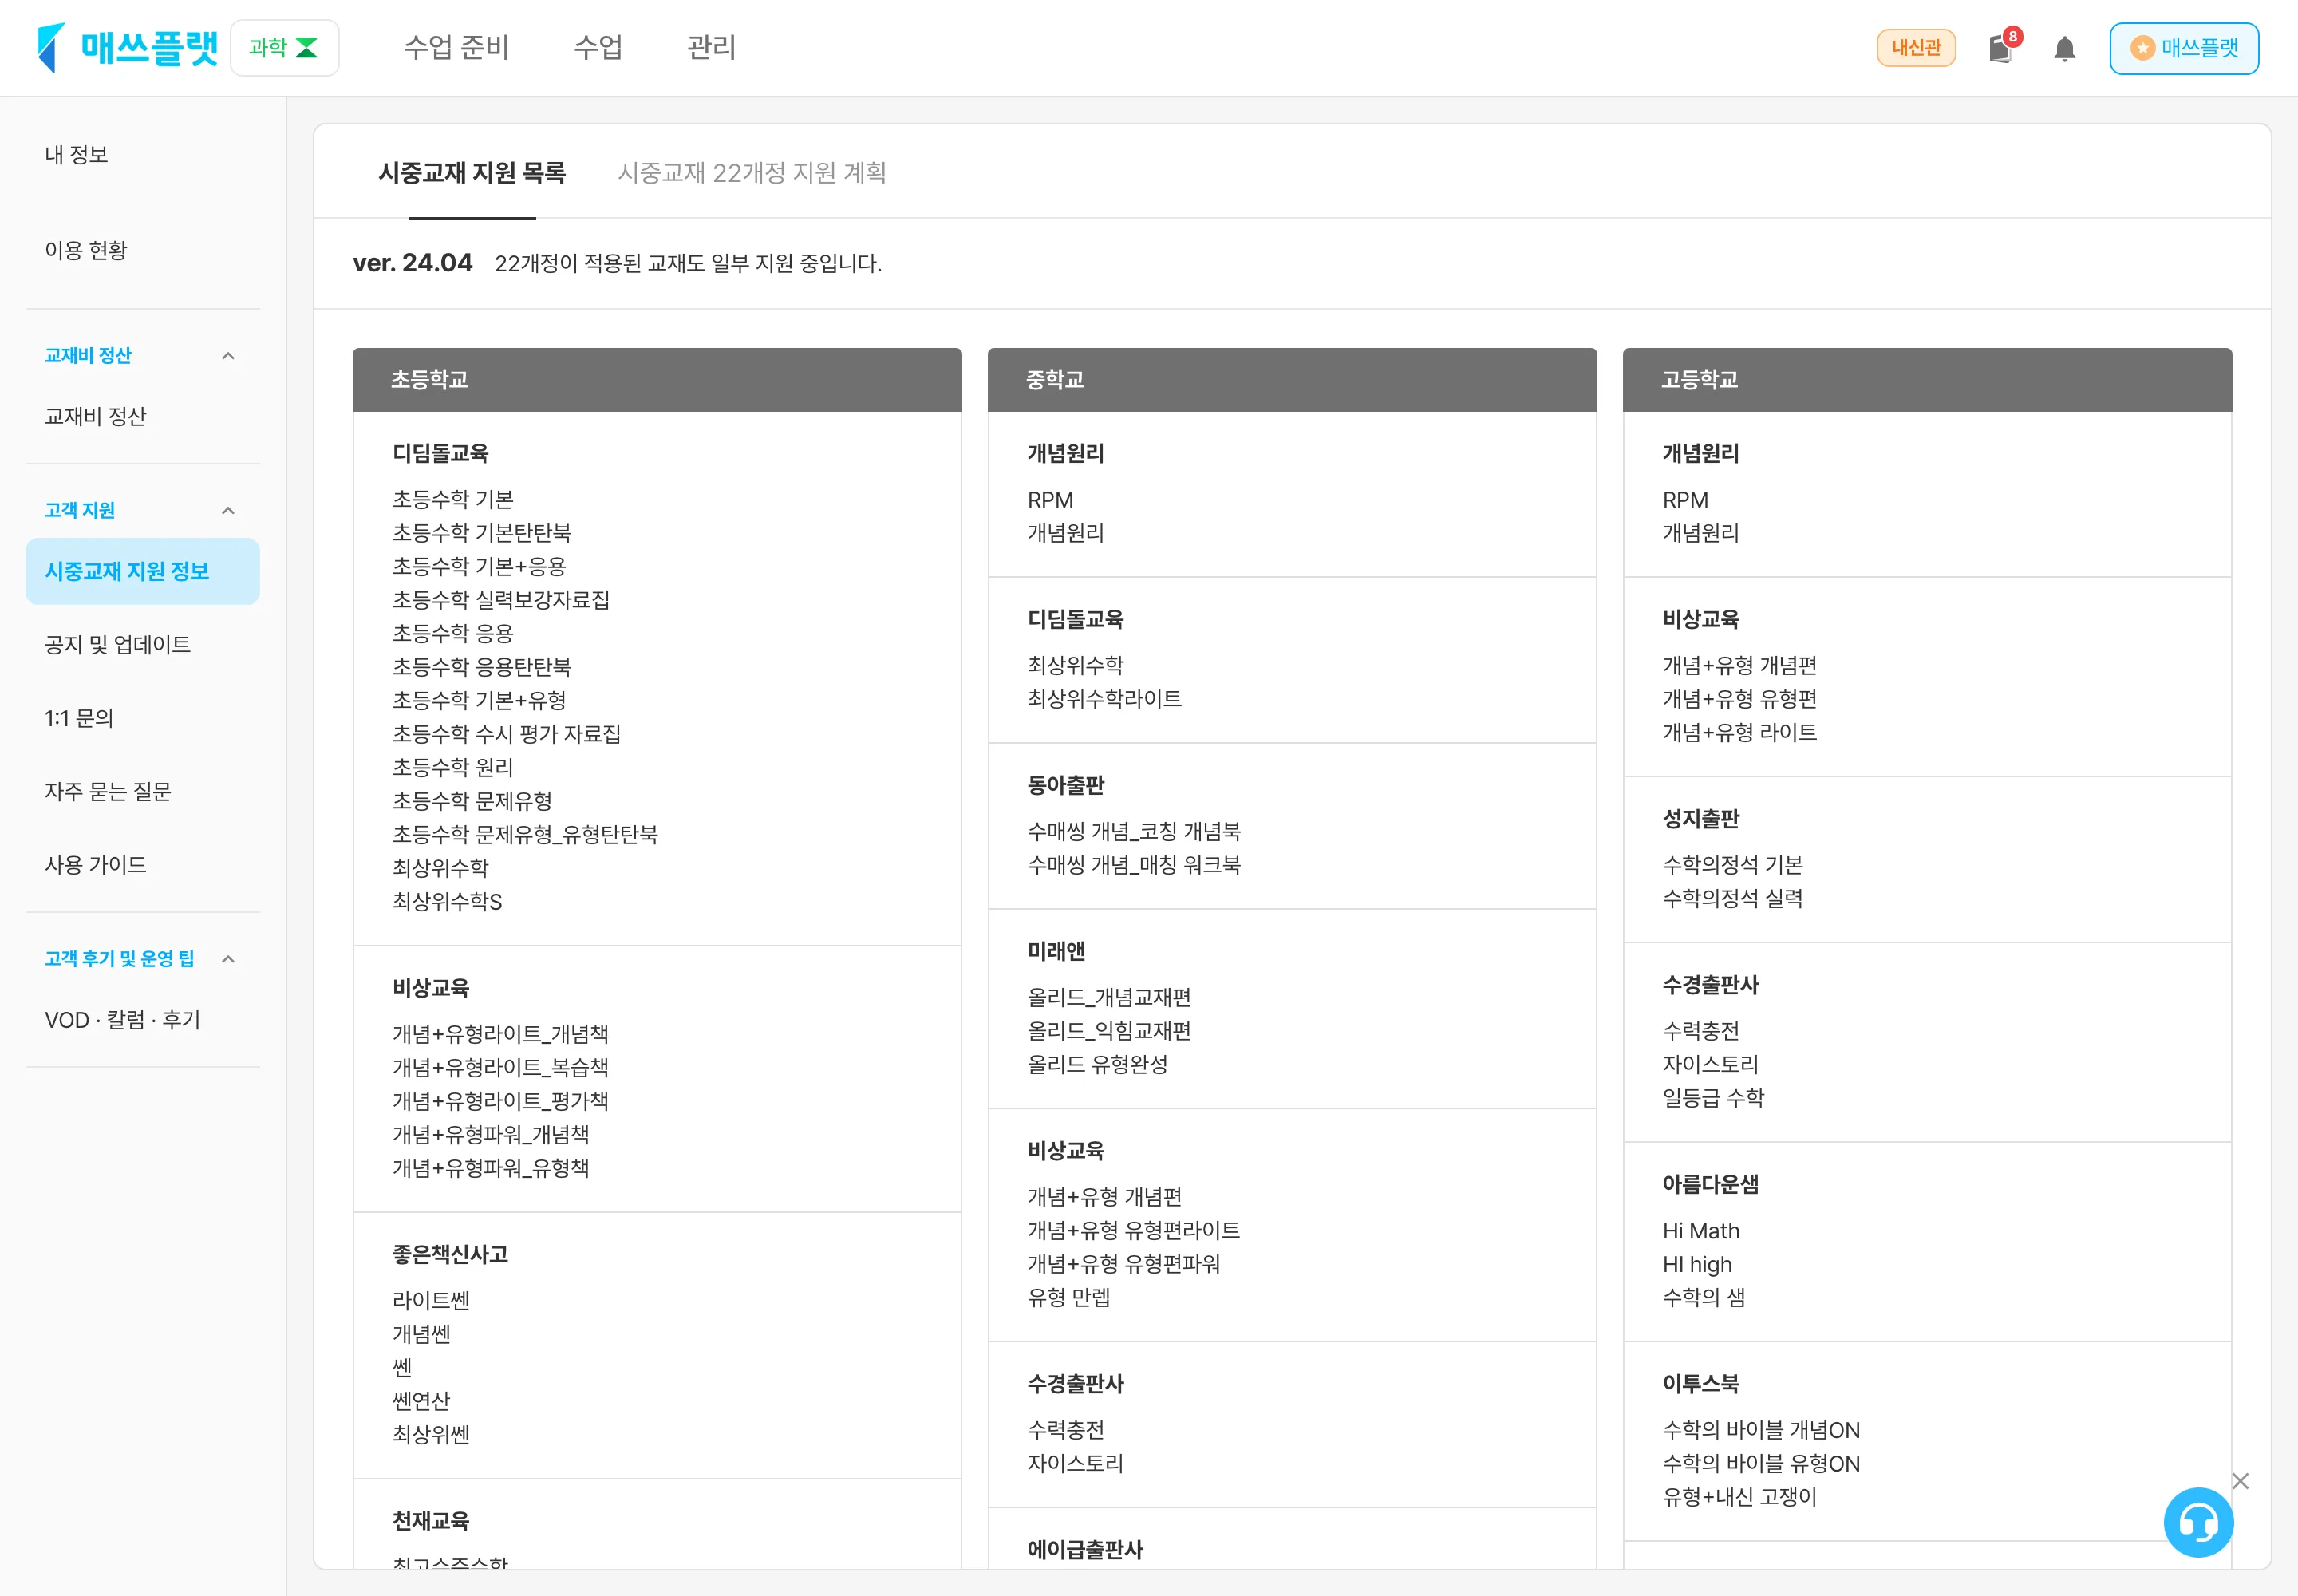Click the 매쓰플랫 account button
Viewport: 2298px width, 1596px height.
[x=2183, y=48]
